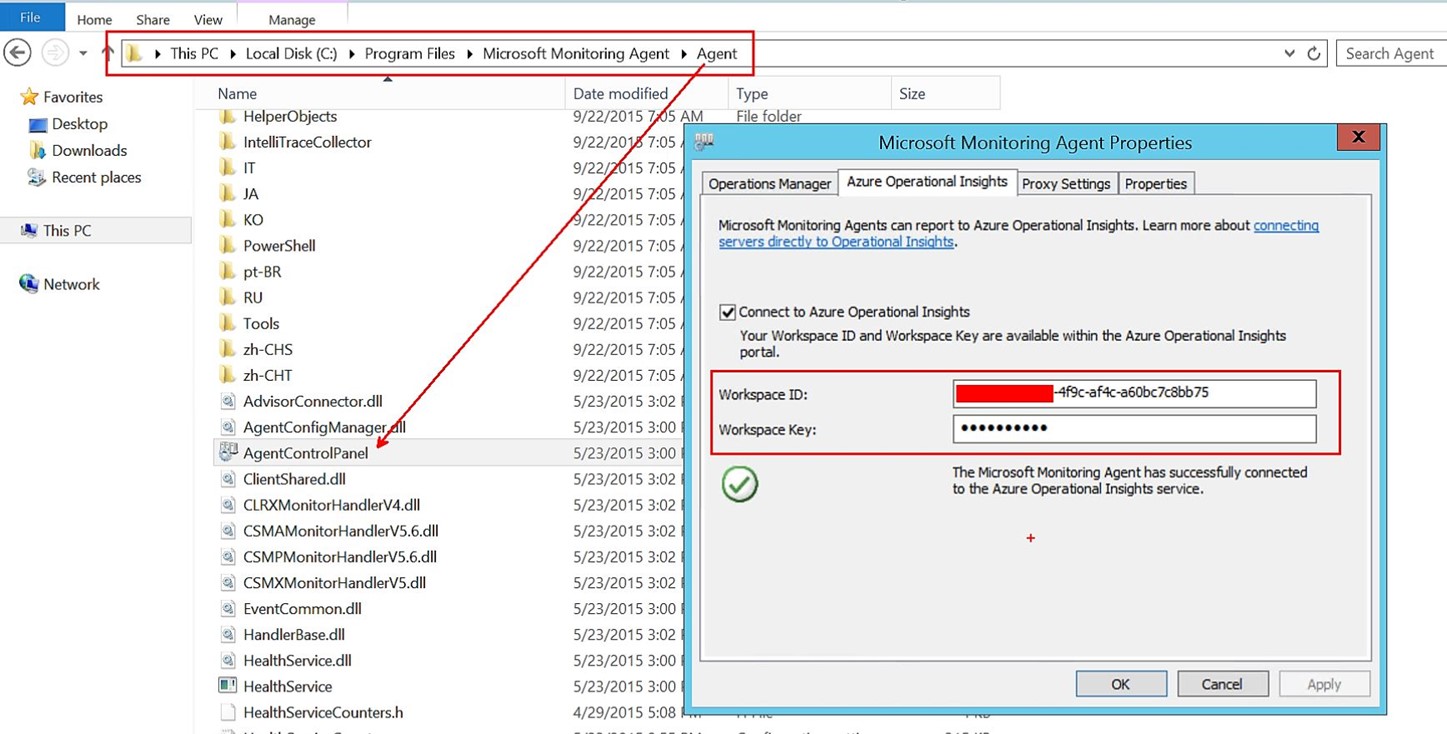Select the EventCommon.dll file icon
The width and height of the screenshot is (1447, 734).
(x=227, y=609)
